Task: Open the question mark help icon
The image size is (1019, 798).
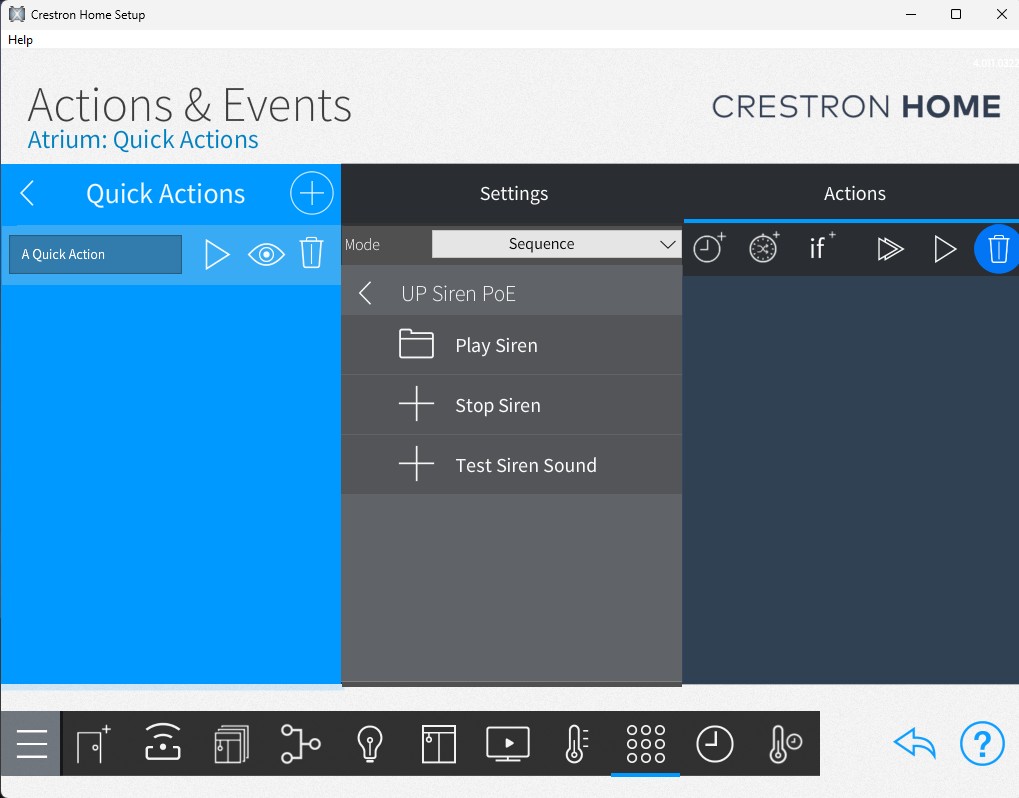Action: pos(982,743)
